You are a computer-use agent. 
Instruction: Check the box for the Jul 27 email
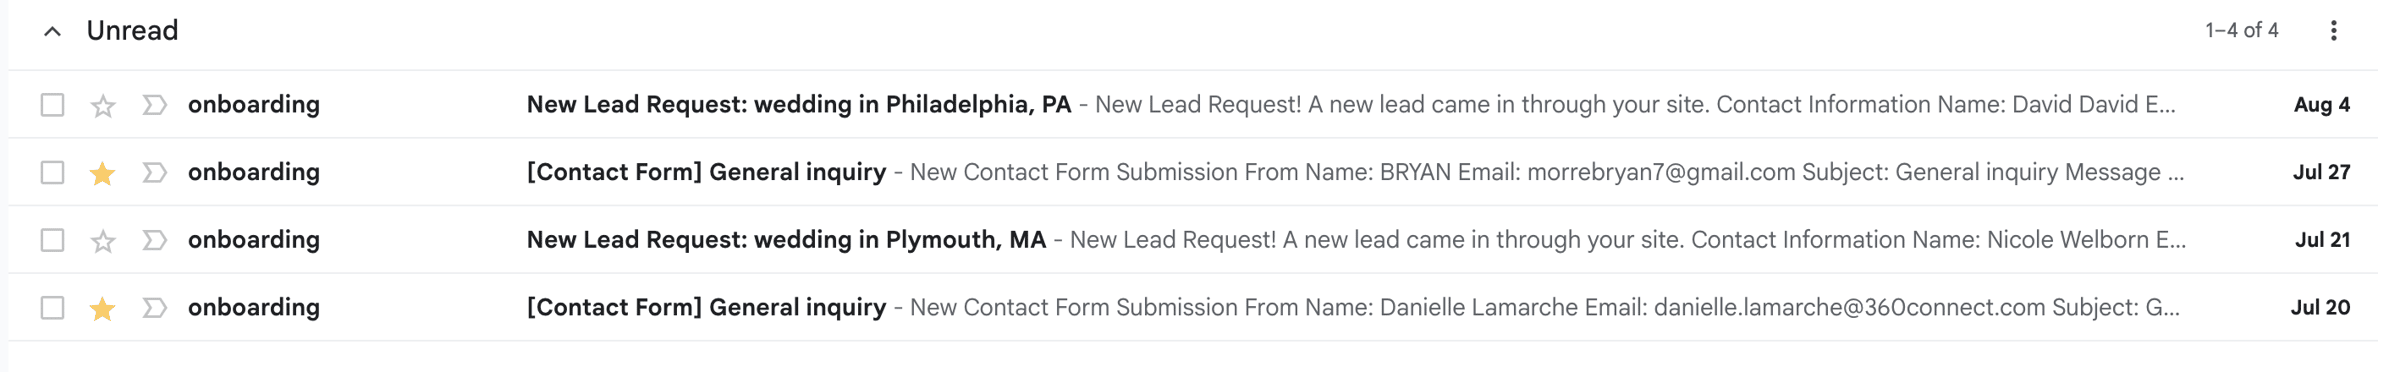point(53,173)
